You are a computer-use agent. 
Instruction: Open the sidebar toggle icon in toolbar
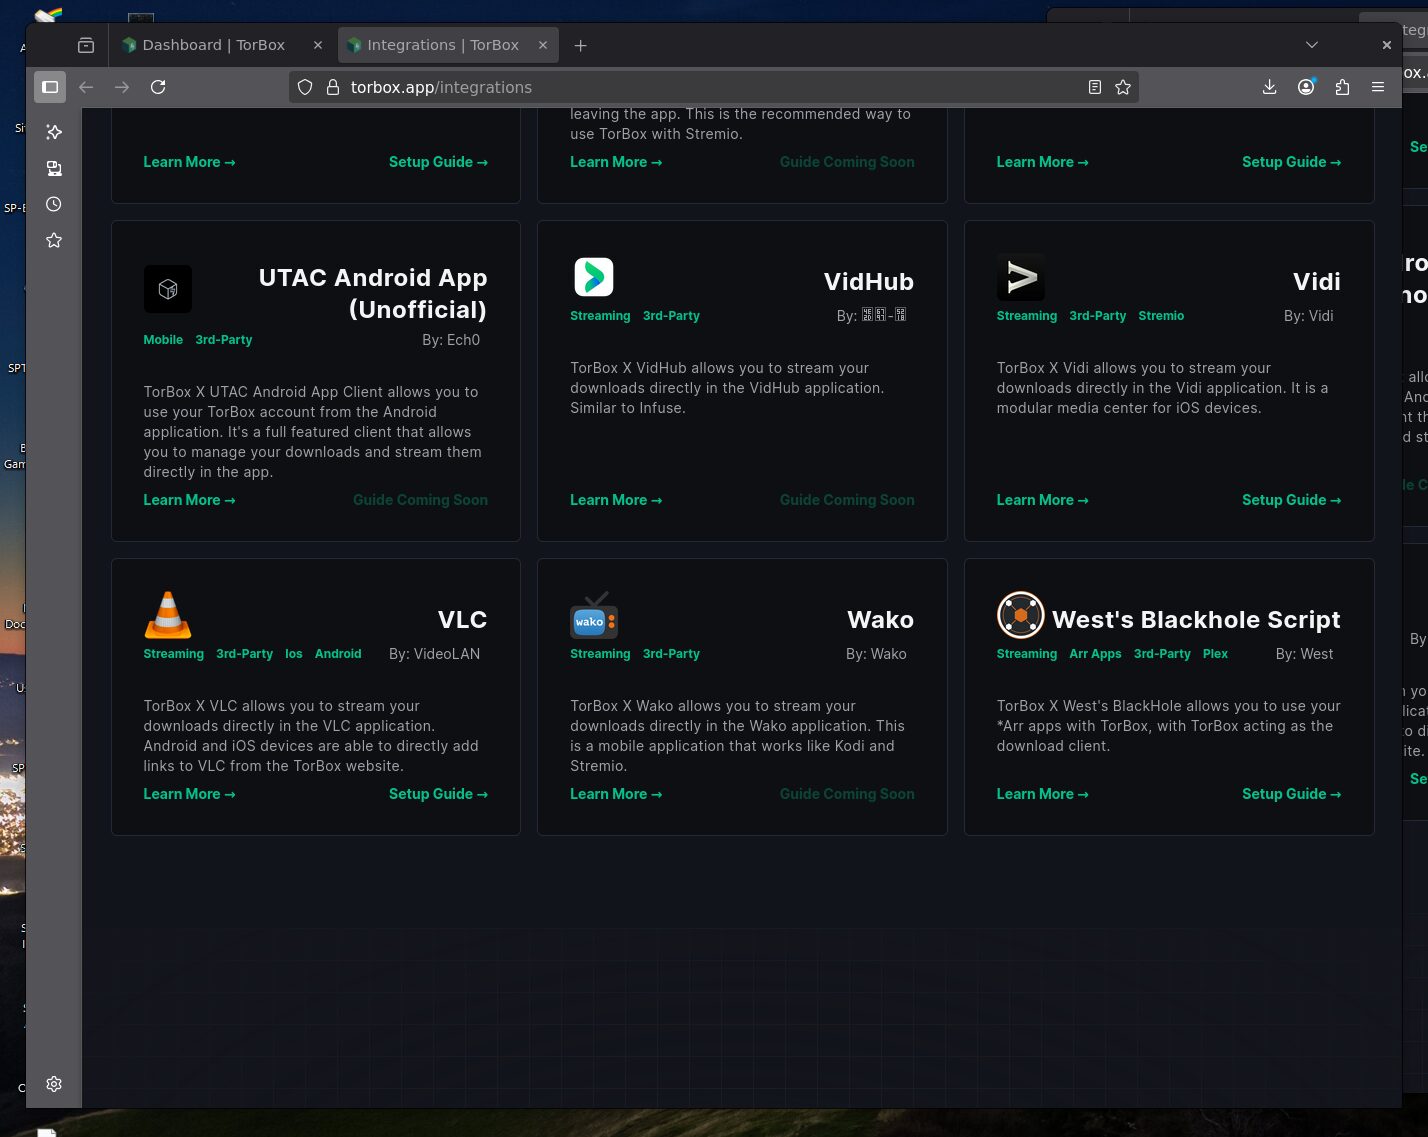(x=50, y=87)
